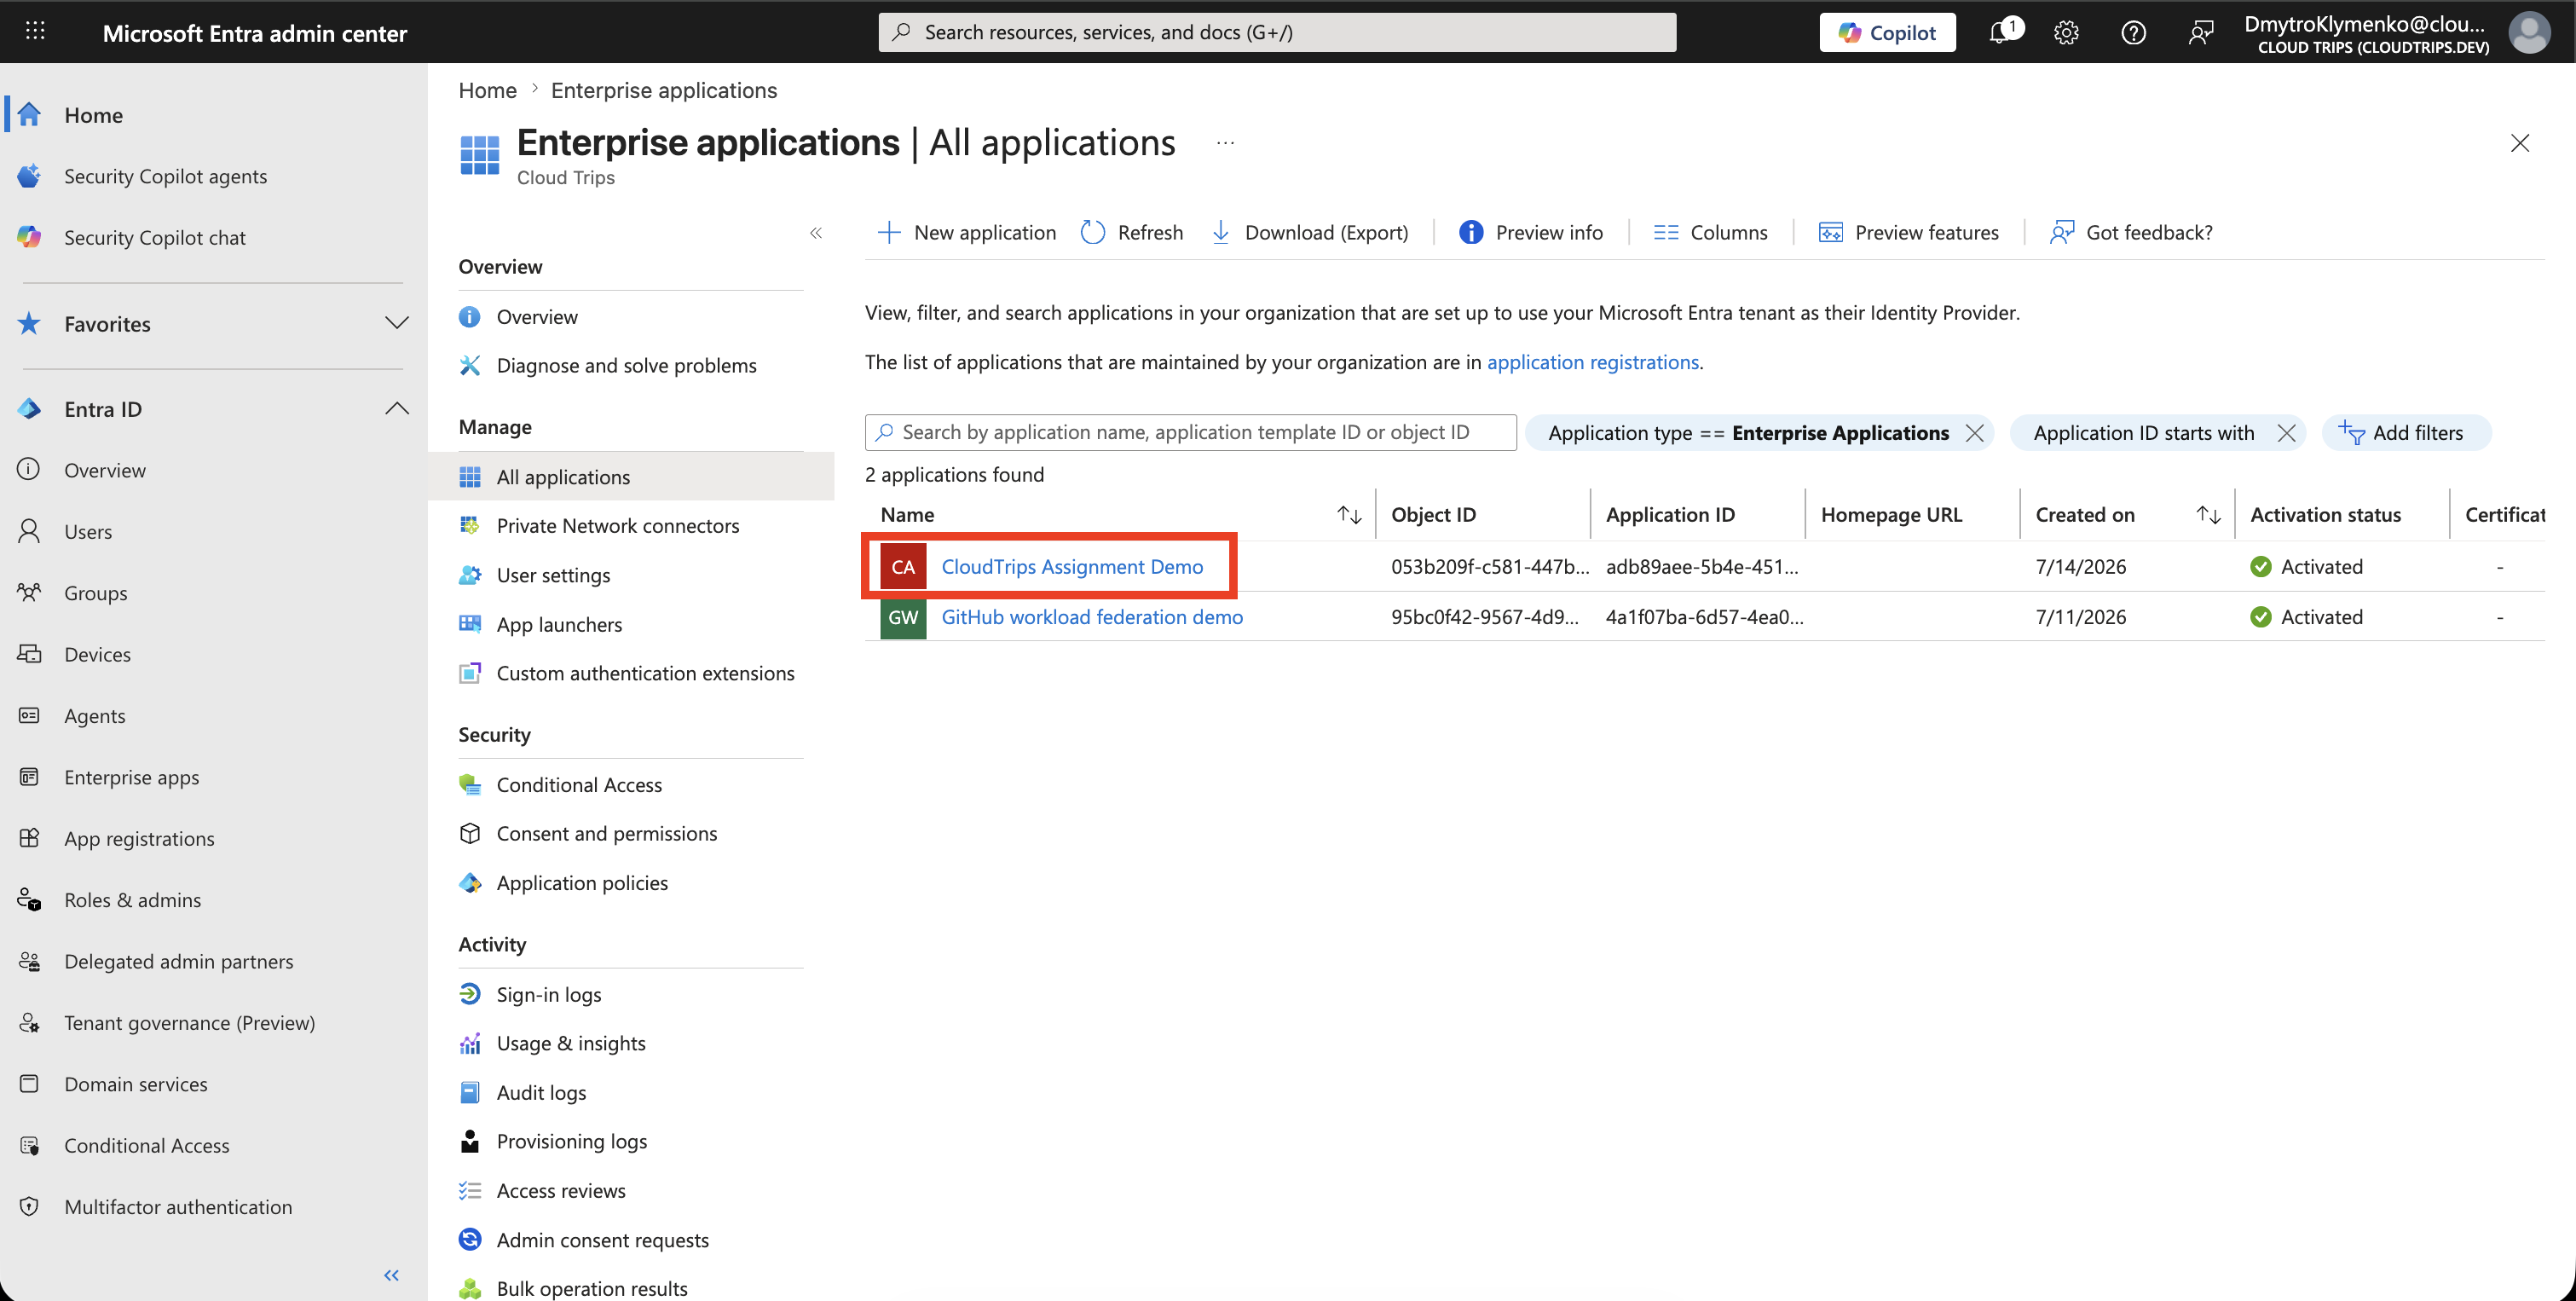Open Security Copilot agents

pos(165,176)
